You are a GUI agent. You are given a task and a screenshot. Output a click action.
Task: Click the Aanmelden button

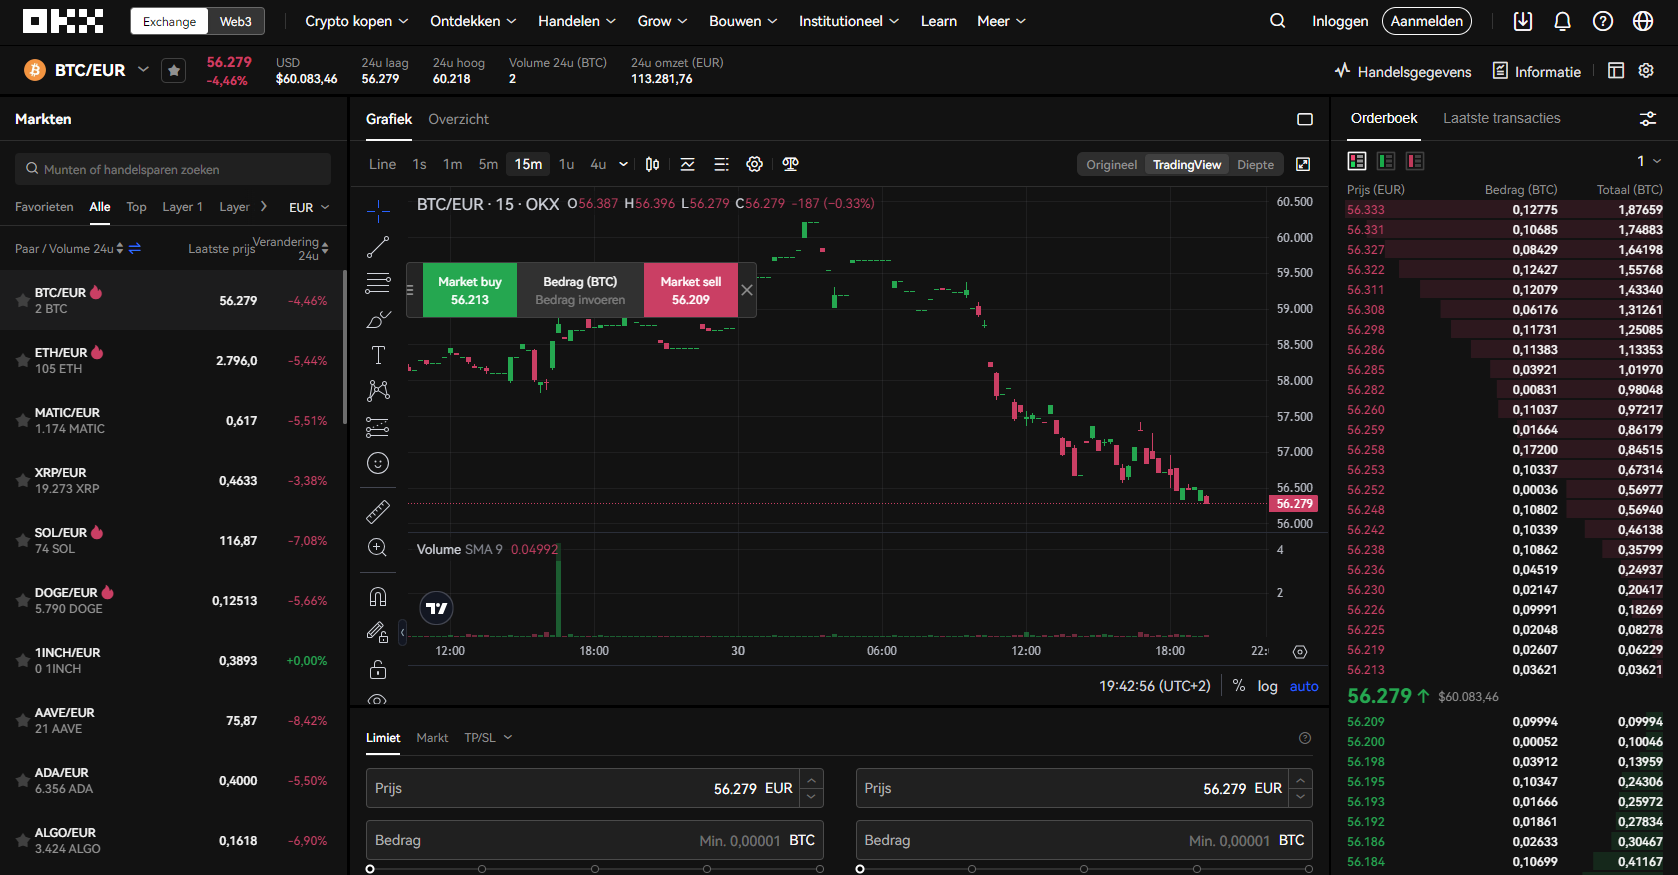tap(1427, 21)
